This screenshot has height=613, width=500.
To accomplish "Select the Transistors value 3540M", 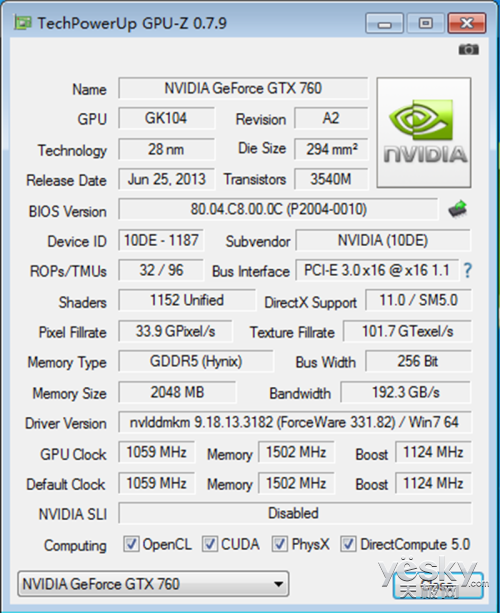I will pyautogui.click(x=331, y=179).
